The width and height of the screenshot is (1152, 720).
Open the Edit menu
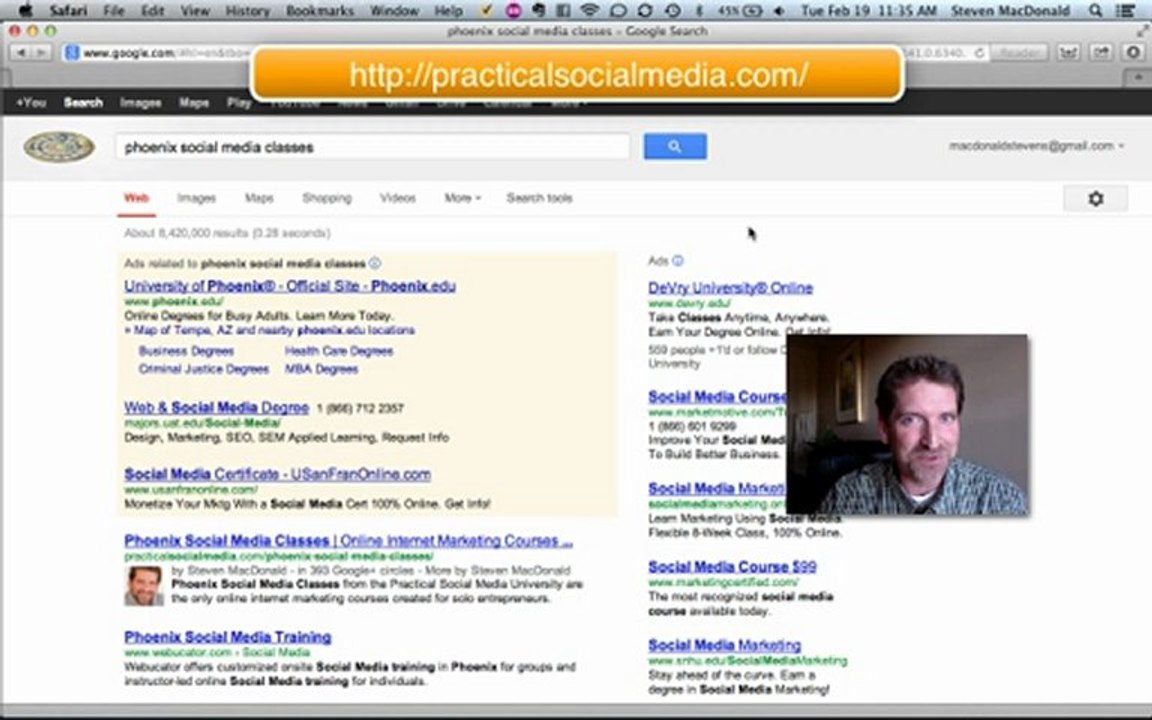coord(152,10)
